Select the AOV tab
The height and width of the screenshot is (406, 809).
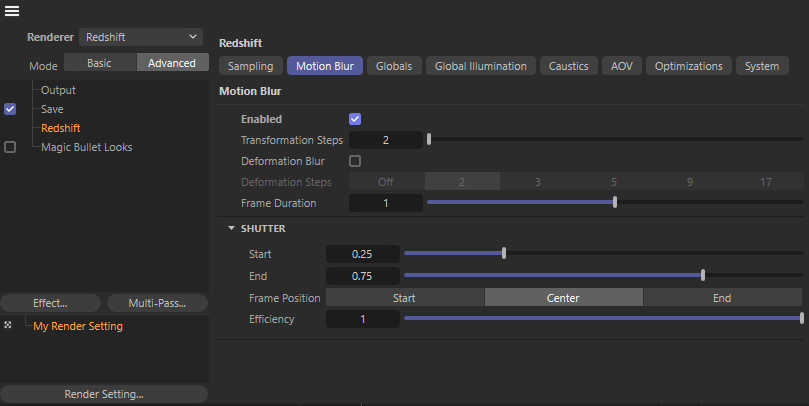620,66
